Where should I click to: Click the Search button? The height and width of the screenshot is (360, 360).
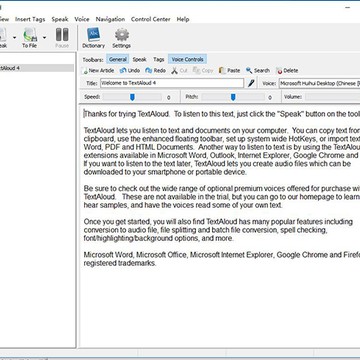tap(258, 71)
